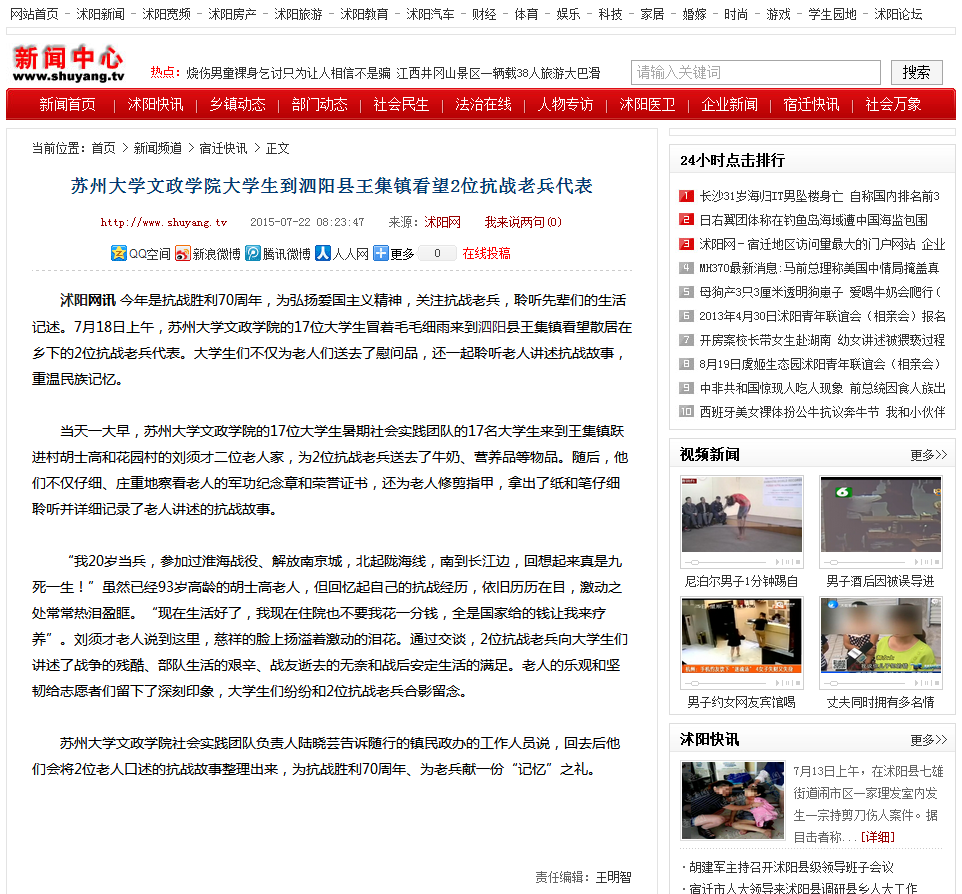Share article to 新浪微博

(208, 254)
